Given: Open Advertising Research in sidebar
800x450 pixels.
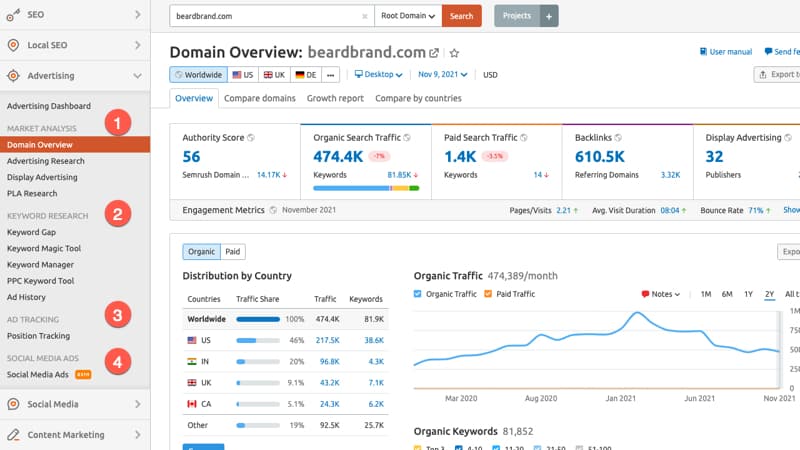Looking at the screenshot, I should (x=46, y=161).
